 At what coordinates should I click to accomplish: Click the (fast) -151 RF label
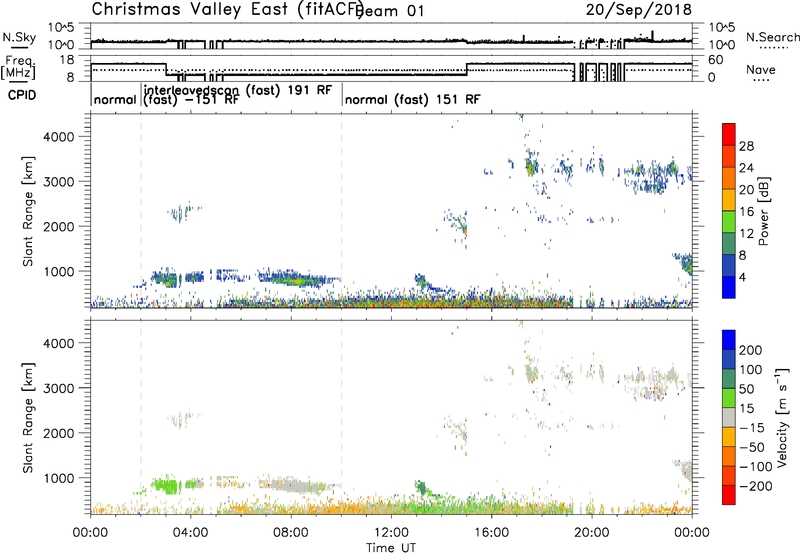pos(190,99)
